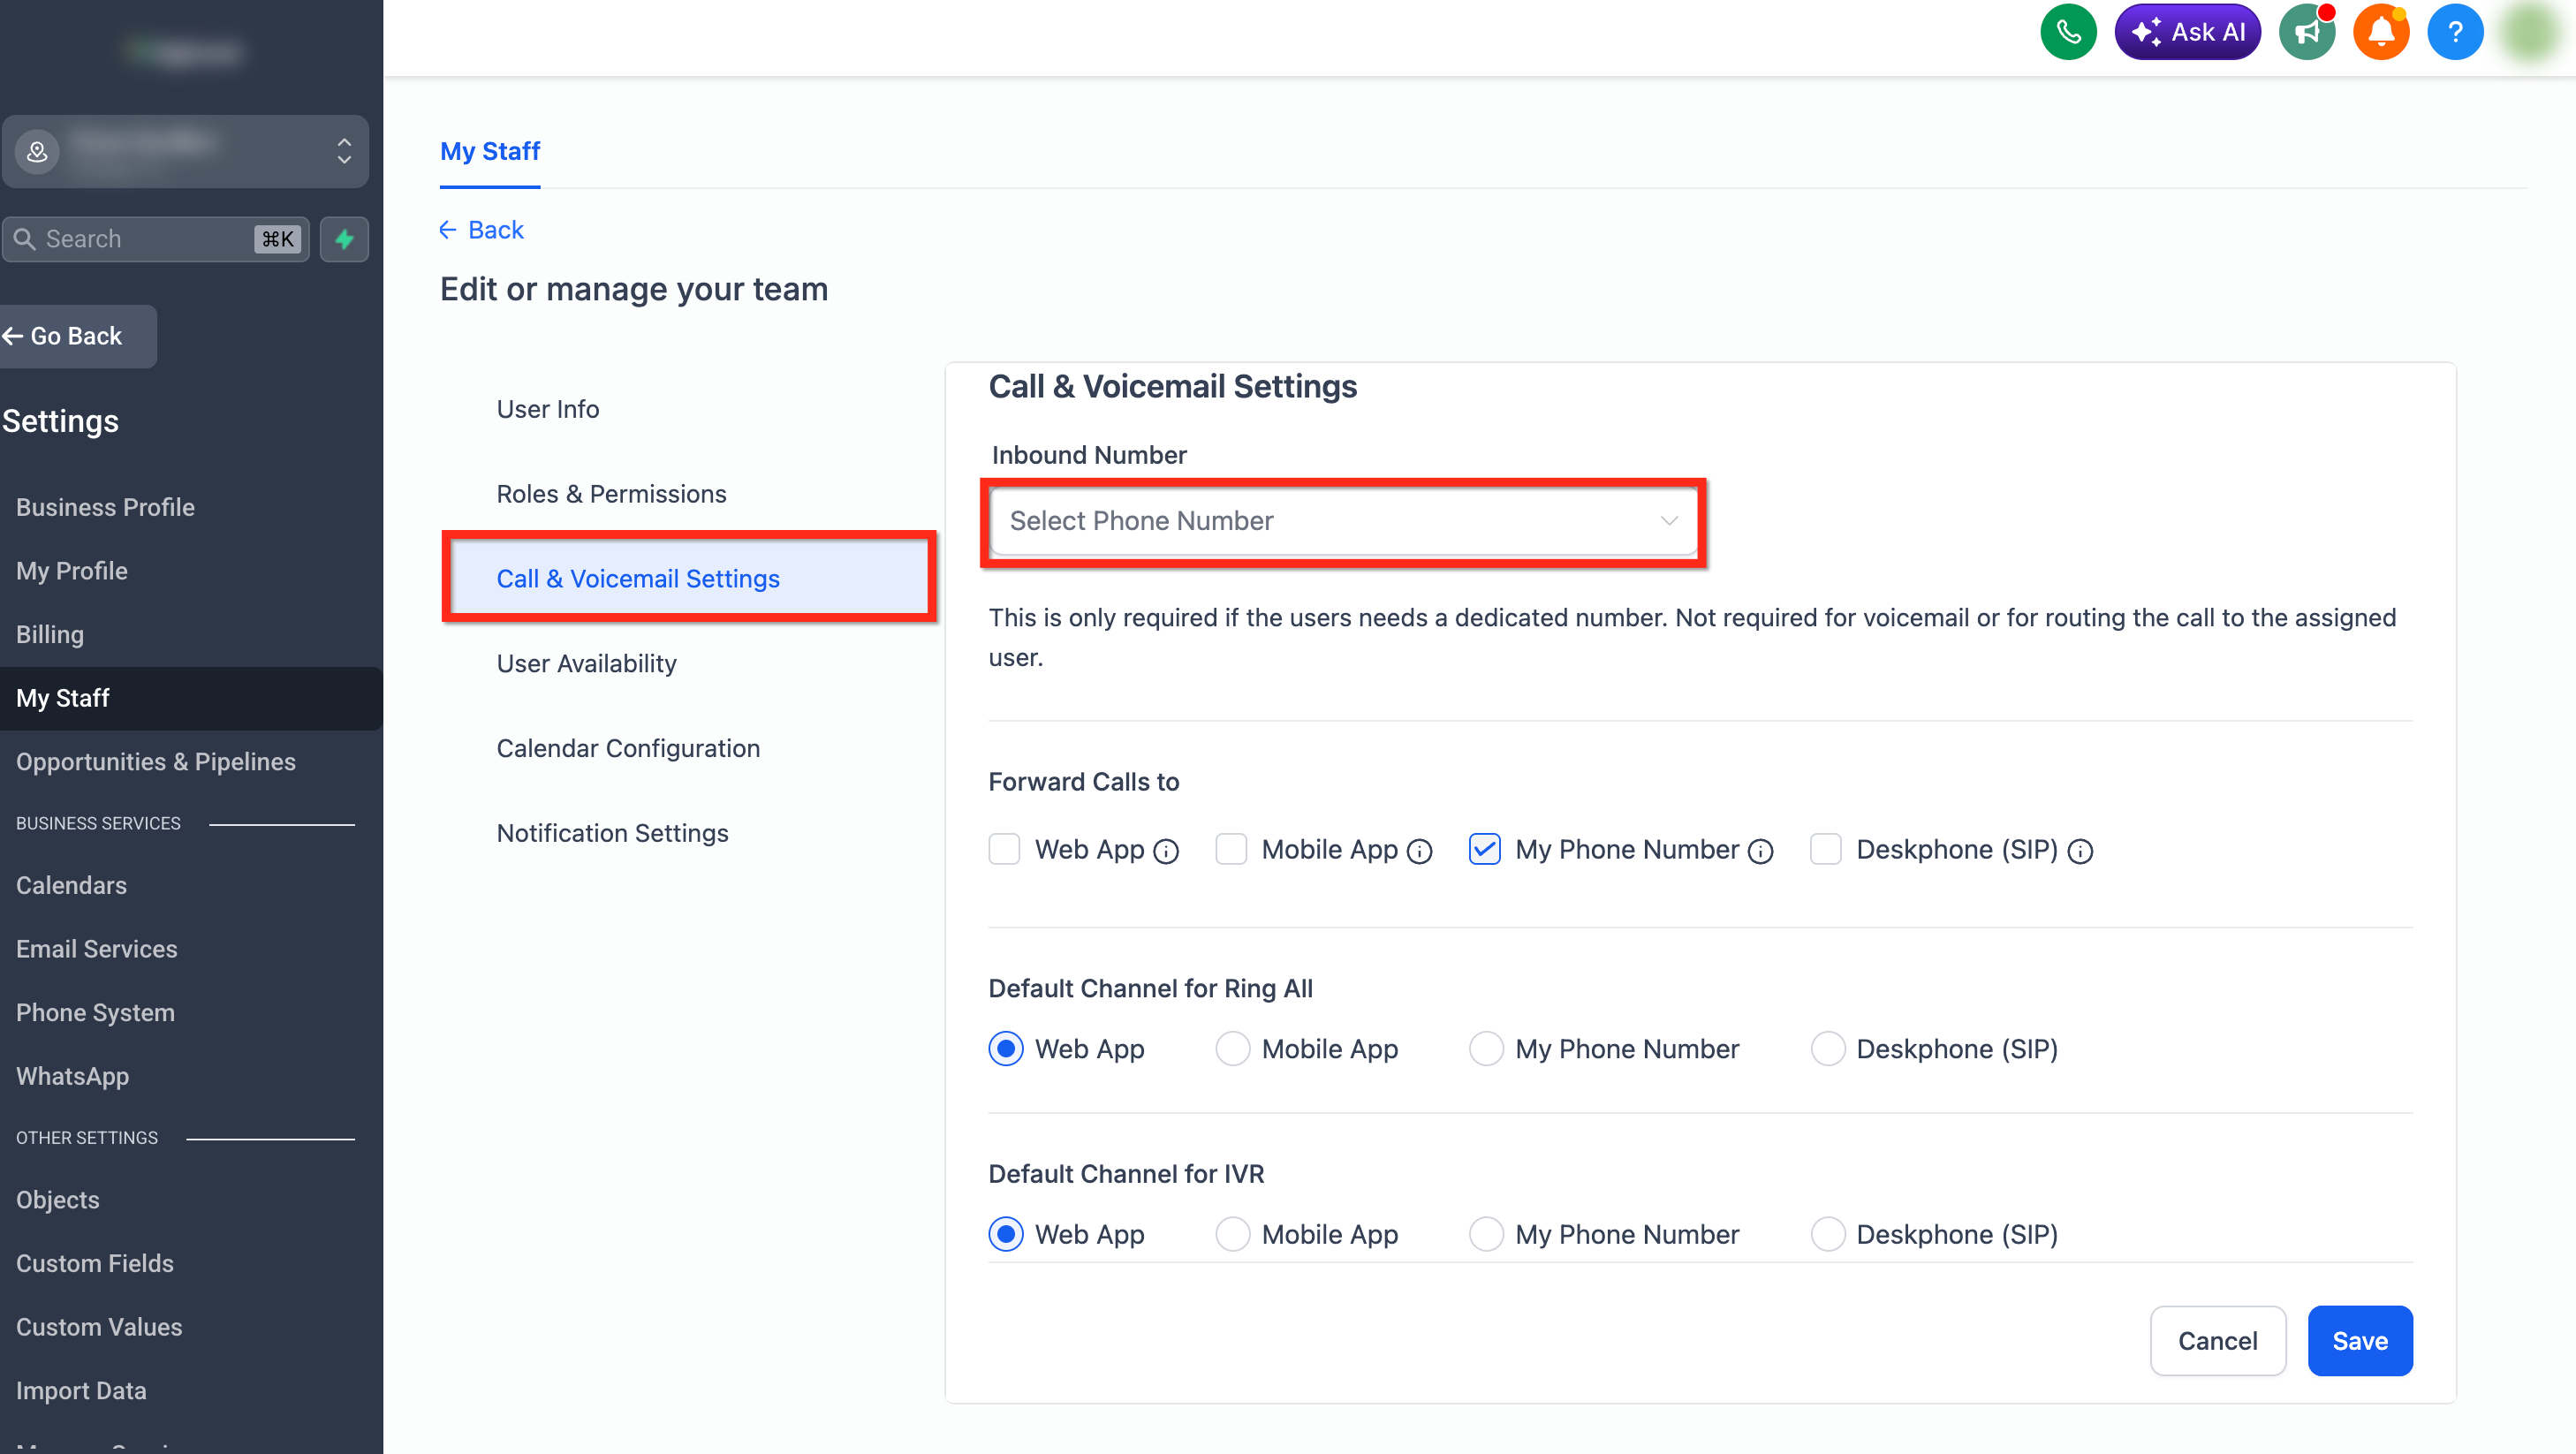
Task: Uncheck My Phone Number forward calls checkbox
Action: [x=1485, y=849]
